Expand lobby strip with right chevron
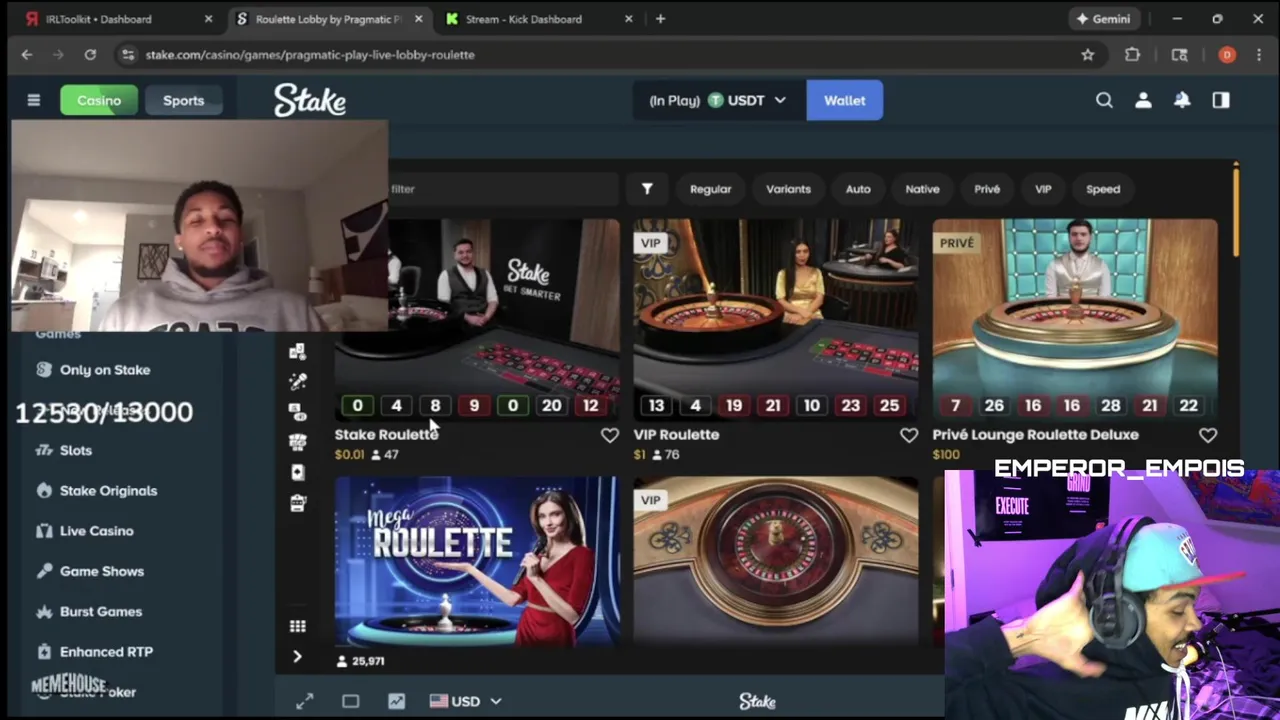Image resolution: width=1280 pixels, height=720 pixels. [x=297, y=657]
